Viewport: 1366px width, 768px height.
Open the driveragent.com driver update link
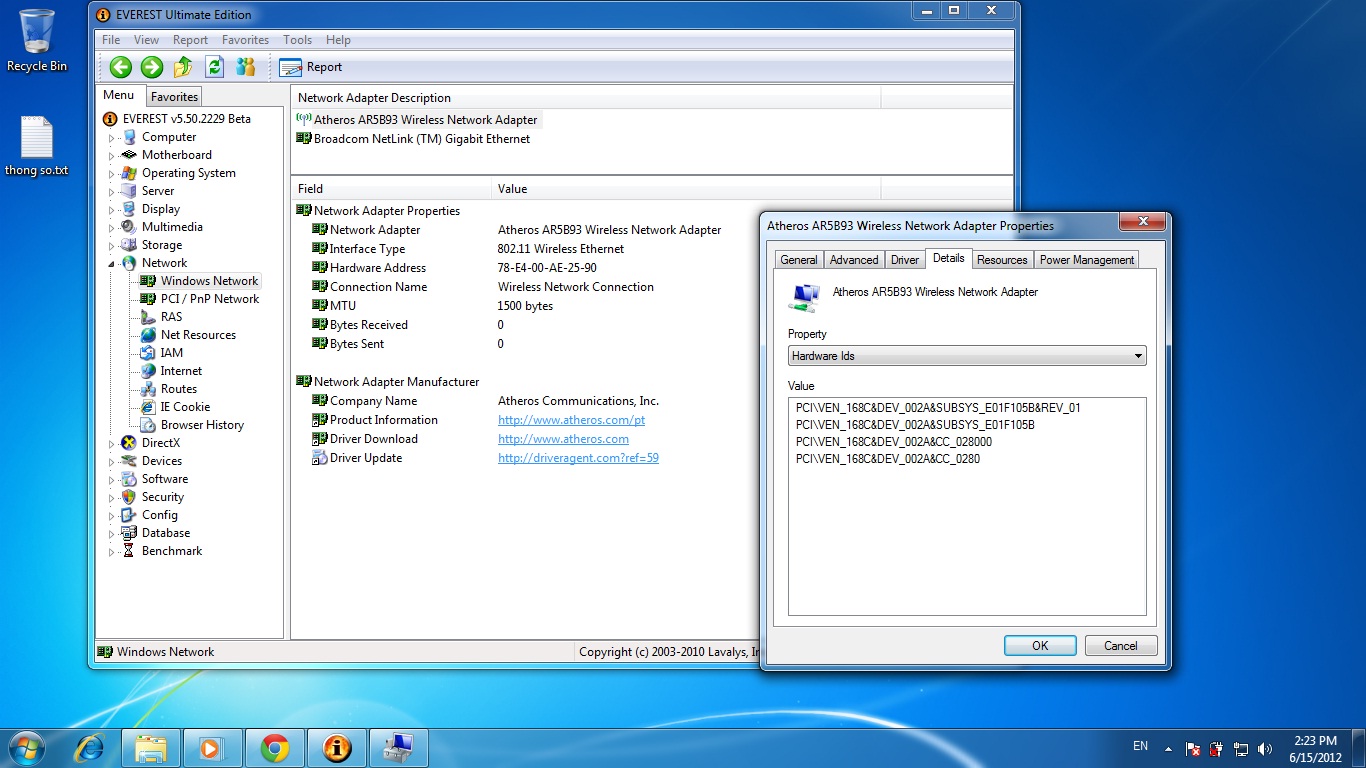pos(578,458)
